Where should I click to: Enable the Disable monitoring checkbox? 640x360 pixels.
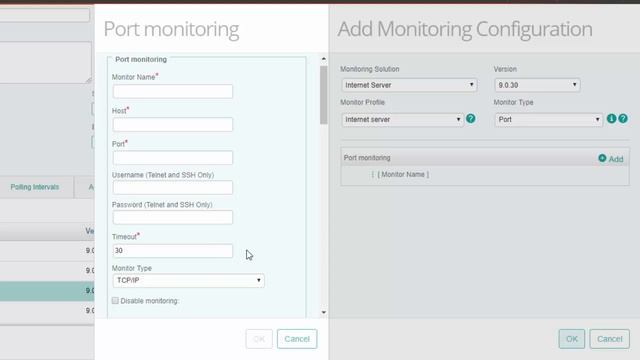(115, 300)
